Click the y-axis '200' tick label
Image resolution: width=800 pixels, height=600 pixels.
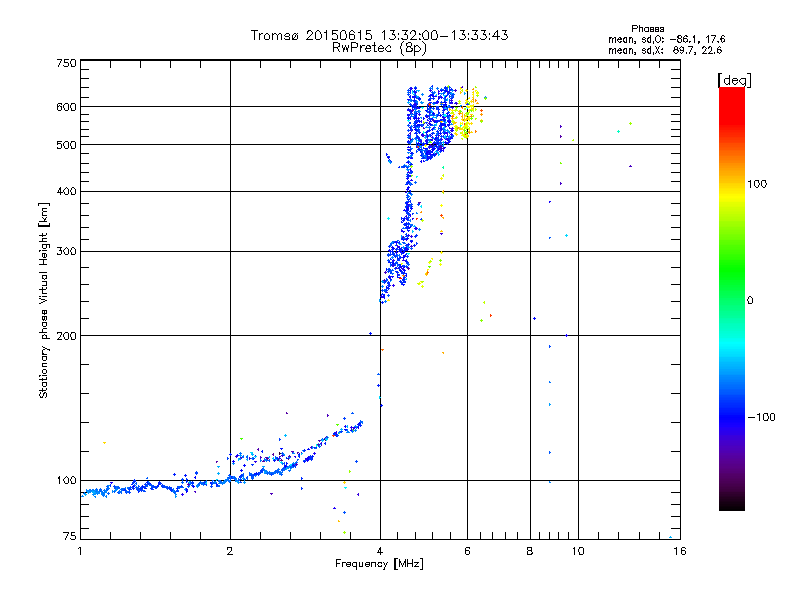(x=66, y=336)
